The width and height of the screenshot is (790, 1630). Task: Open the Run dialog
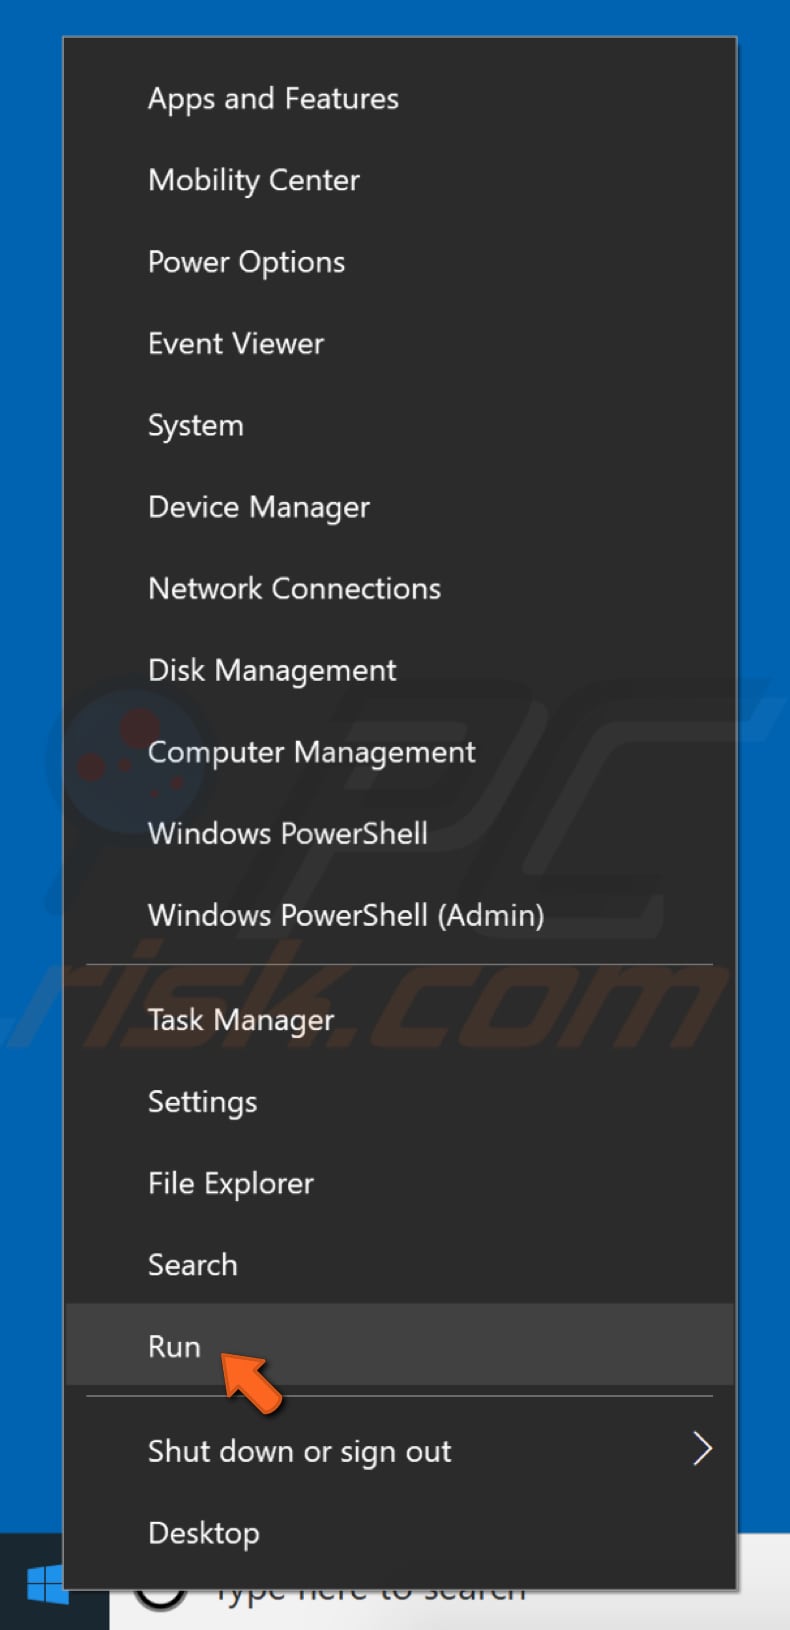[x=174, y=1346]
